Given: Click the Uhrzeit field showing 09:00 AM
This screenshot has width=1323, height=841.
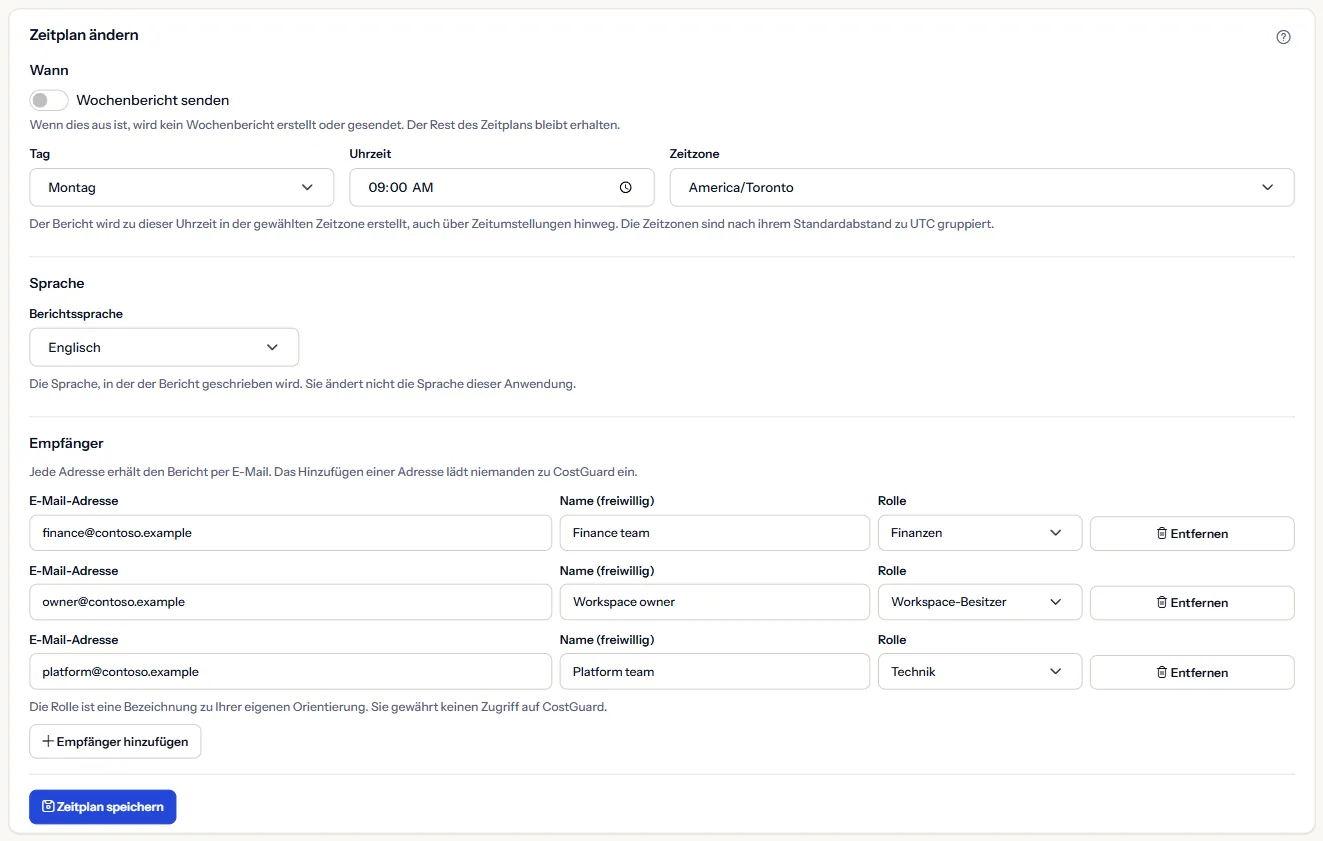Looking at the screenshot, I should 502,187.
